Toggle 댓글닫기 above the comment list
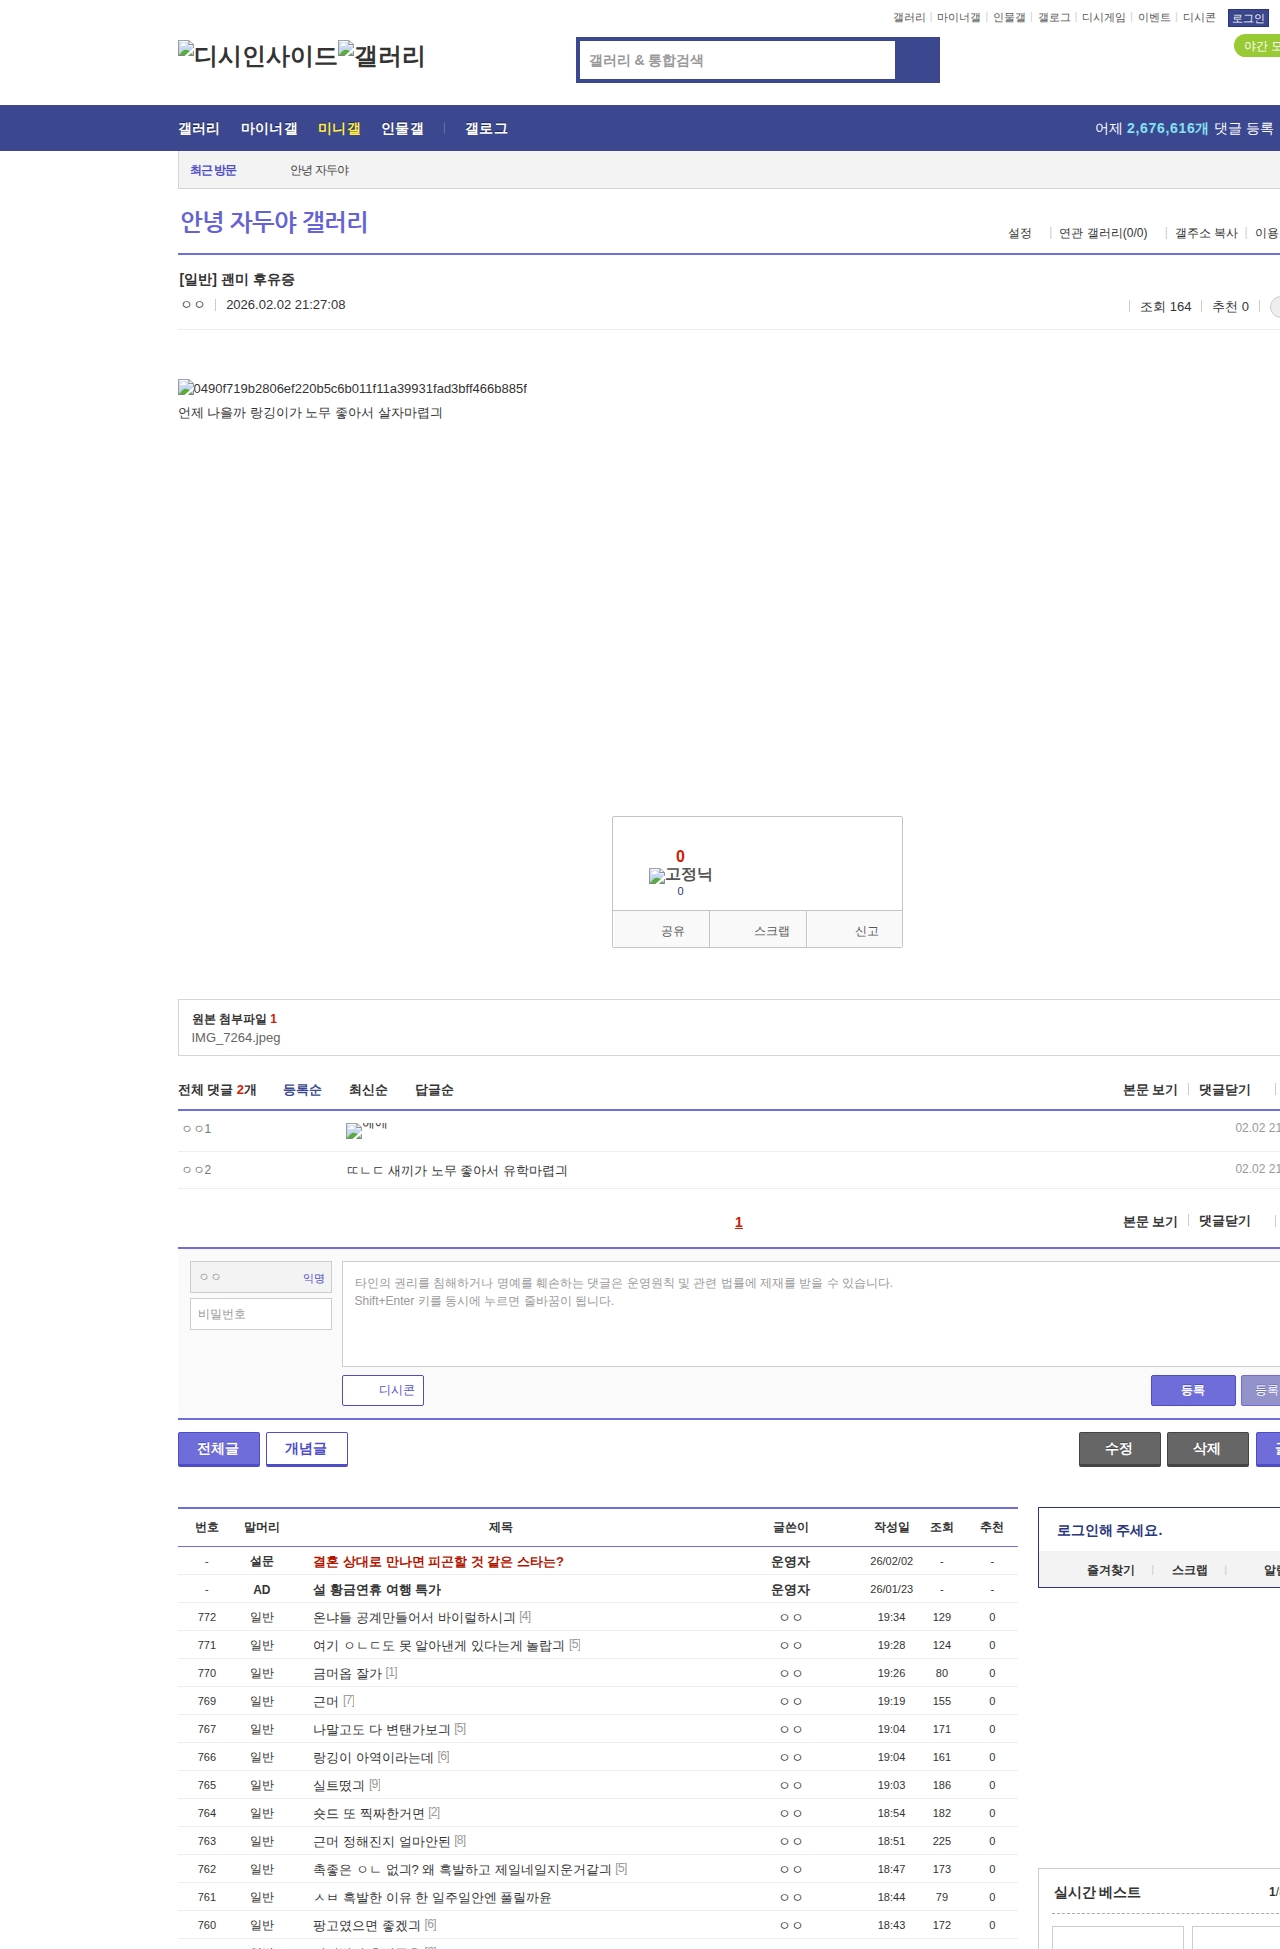The image size is (1280, 1949). (1224, 1090)
